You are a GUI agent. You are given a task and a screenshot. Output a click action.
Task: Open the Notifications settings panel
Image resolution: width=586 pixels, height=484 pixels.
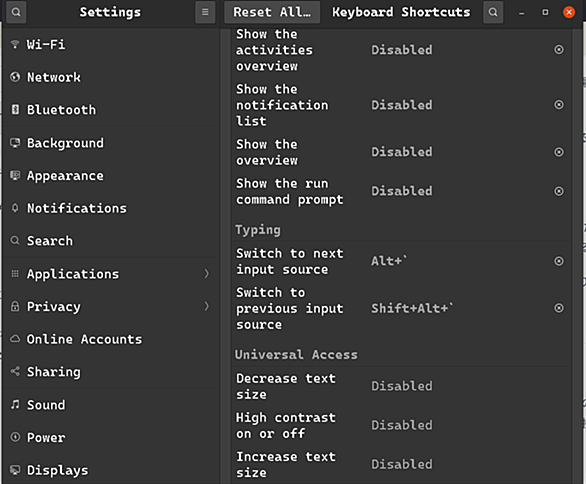pyautogui.click(x=111, y=208)
